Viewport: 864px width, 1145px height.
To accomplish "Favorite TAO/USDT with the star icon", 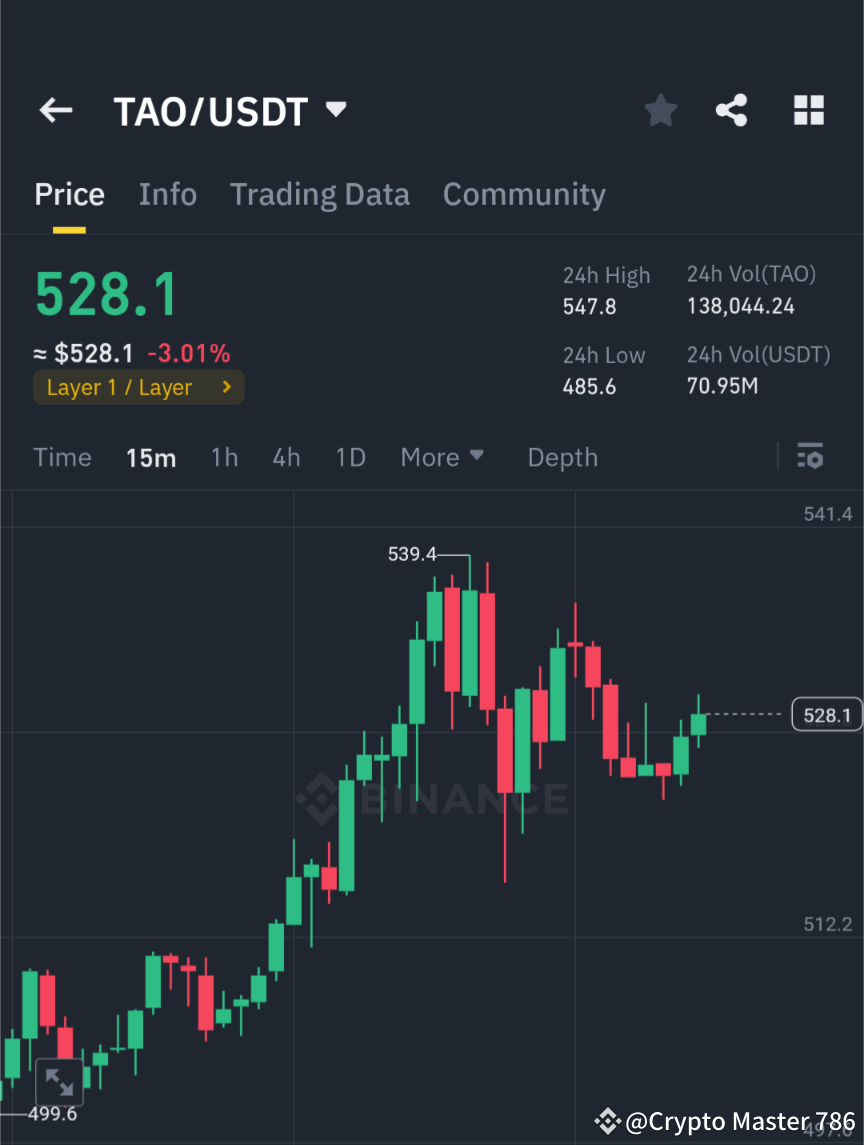I will (x=660, y=110).
